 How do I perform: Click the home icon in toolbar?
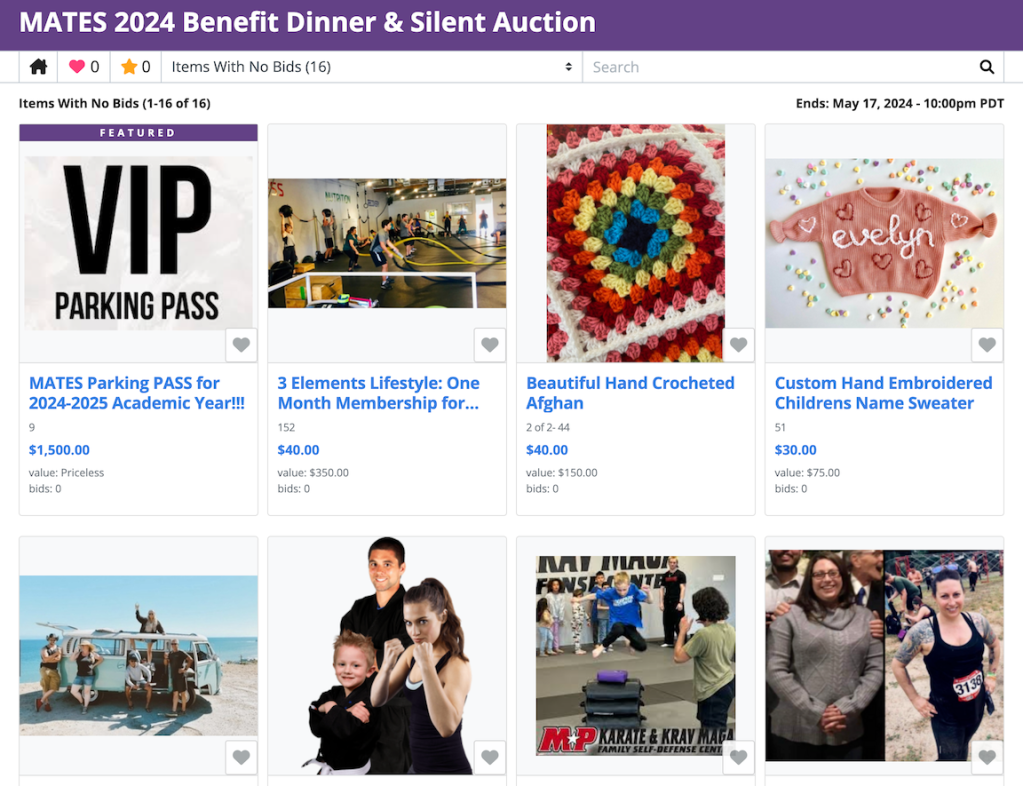(38, 67)
